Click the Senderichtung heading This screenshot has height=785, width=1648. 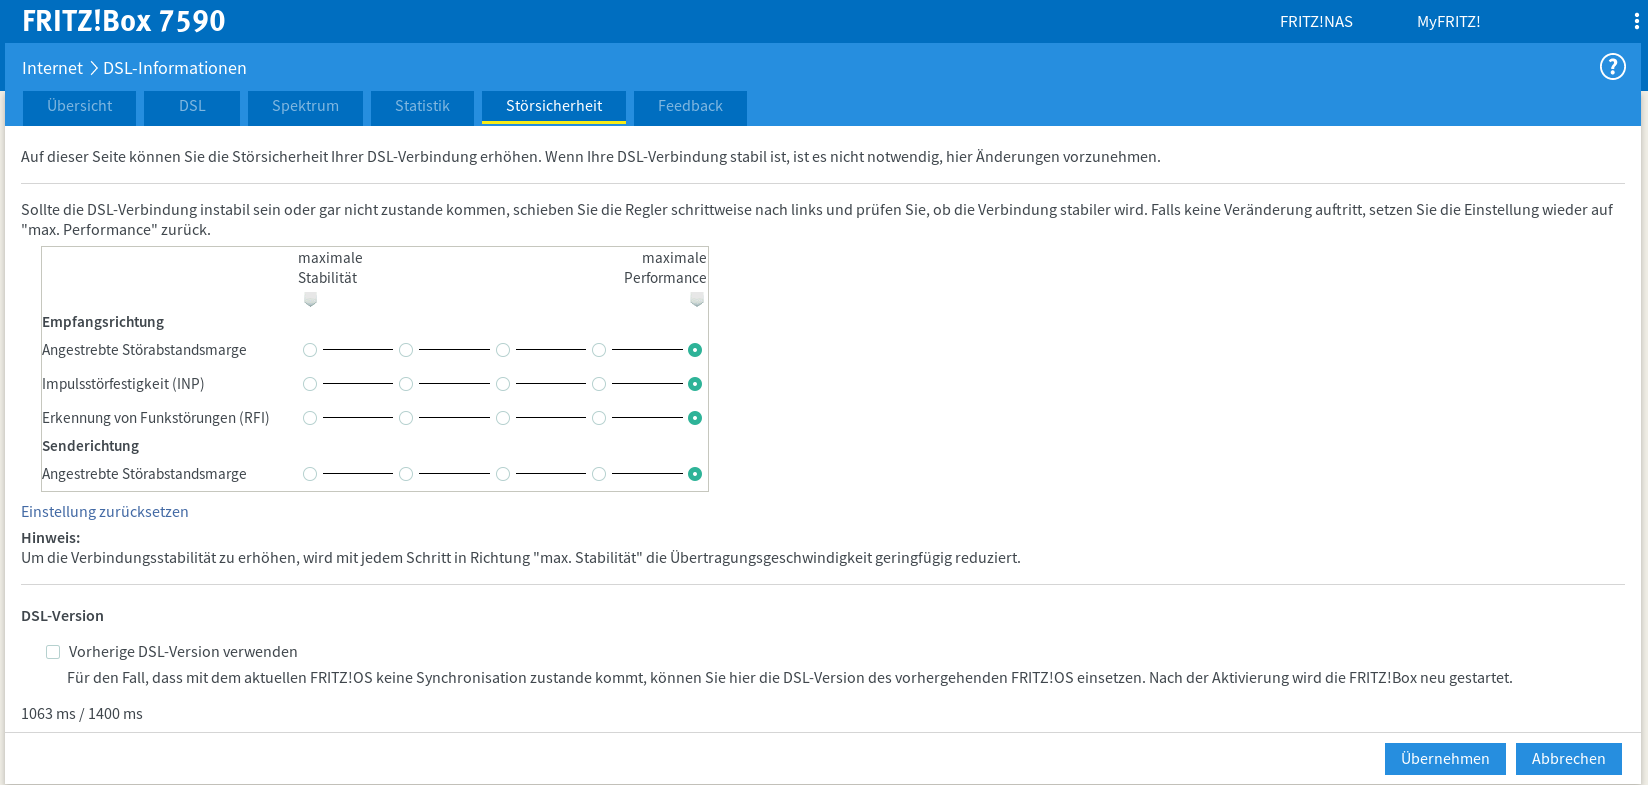(x=91, y=446)
